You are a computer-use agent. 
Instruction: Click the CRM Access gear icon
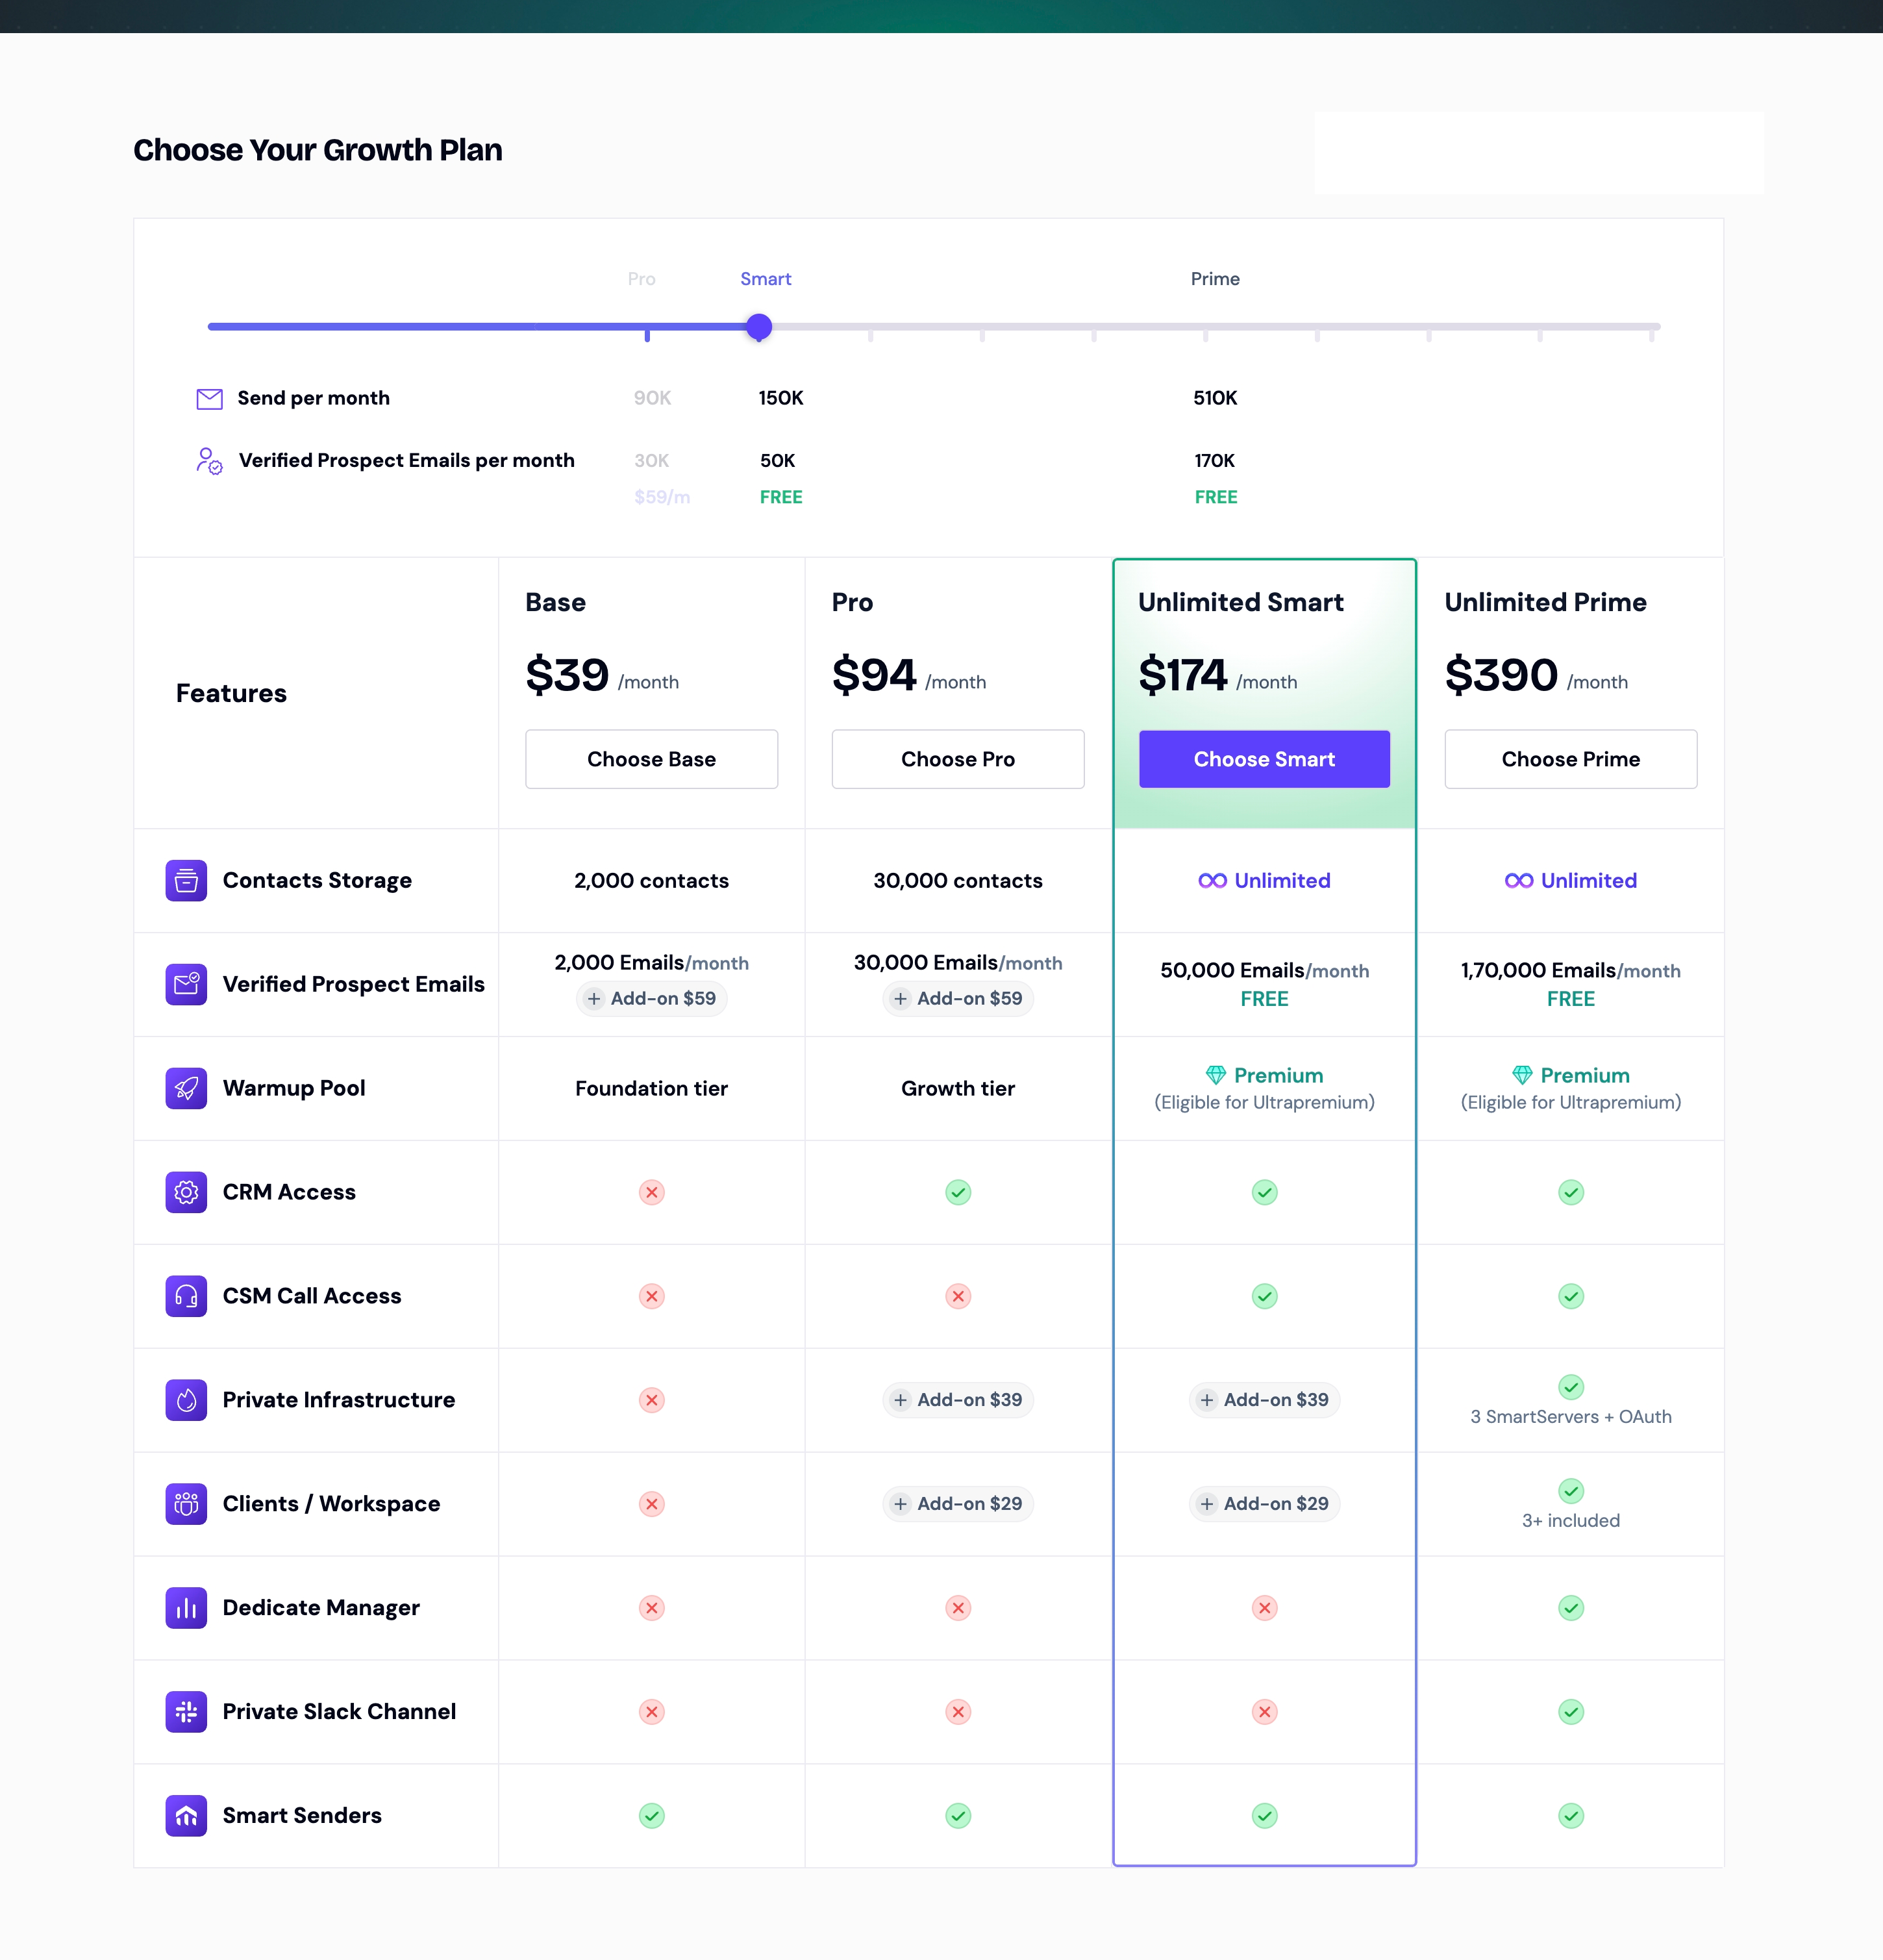coord(186,1192)
